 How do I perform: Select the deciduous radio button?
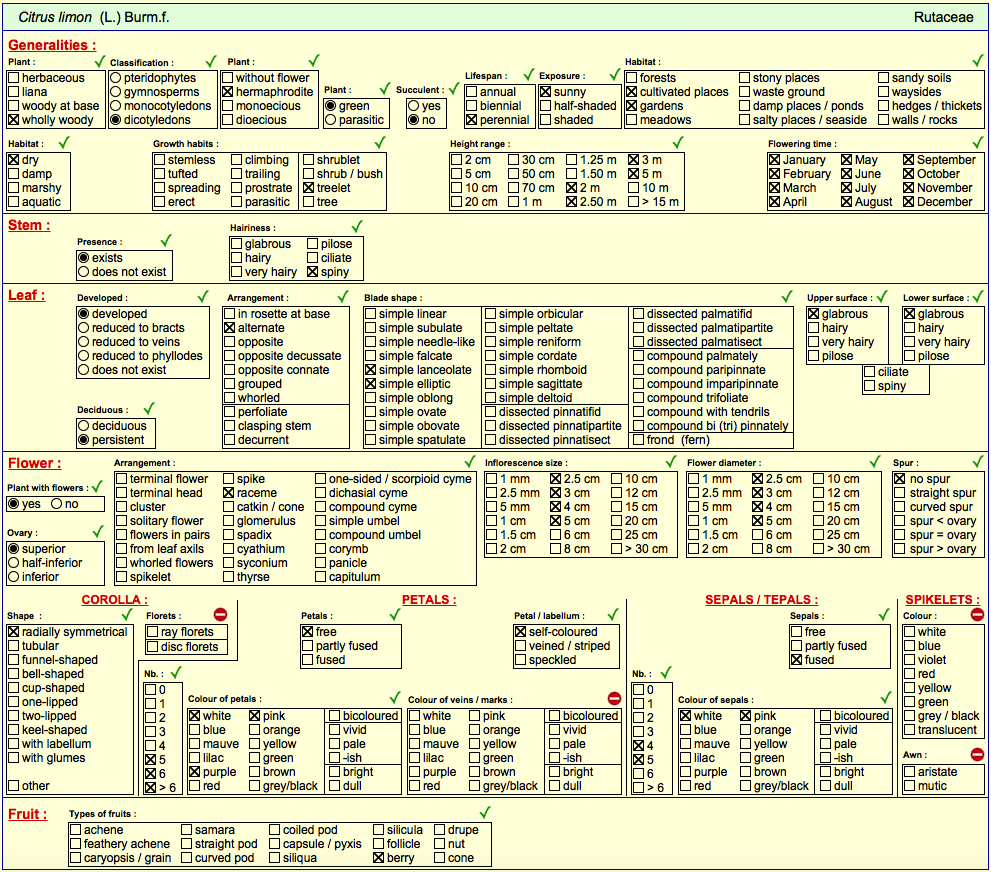[x=83, y=426]
